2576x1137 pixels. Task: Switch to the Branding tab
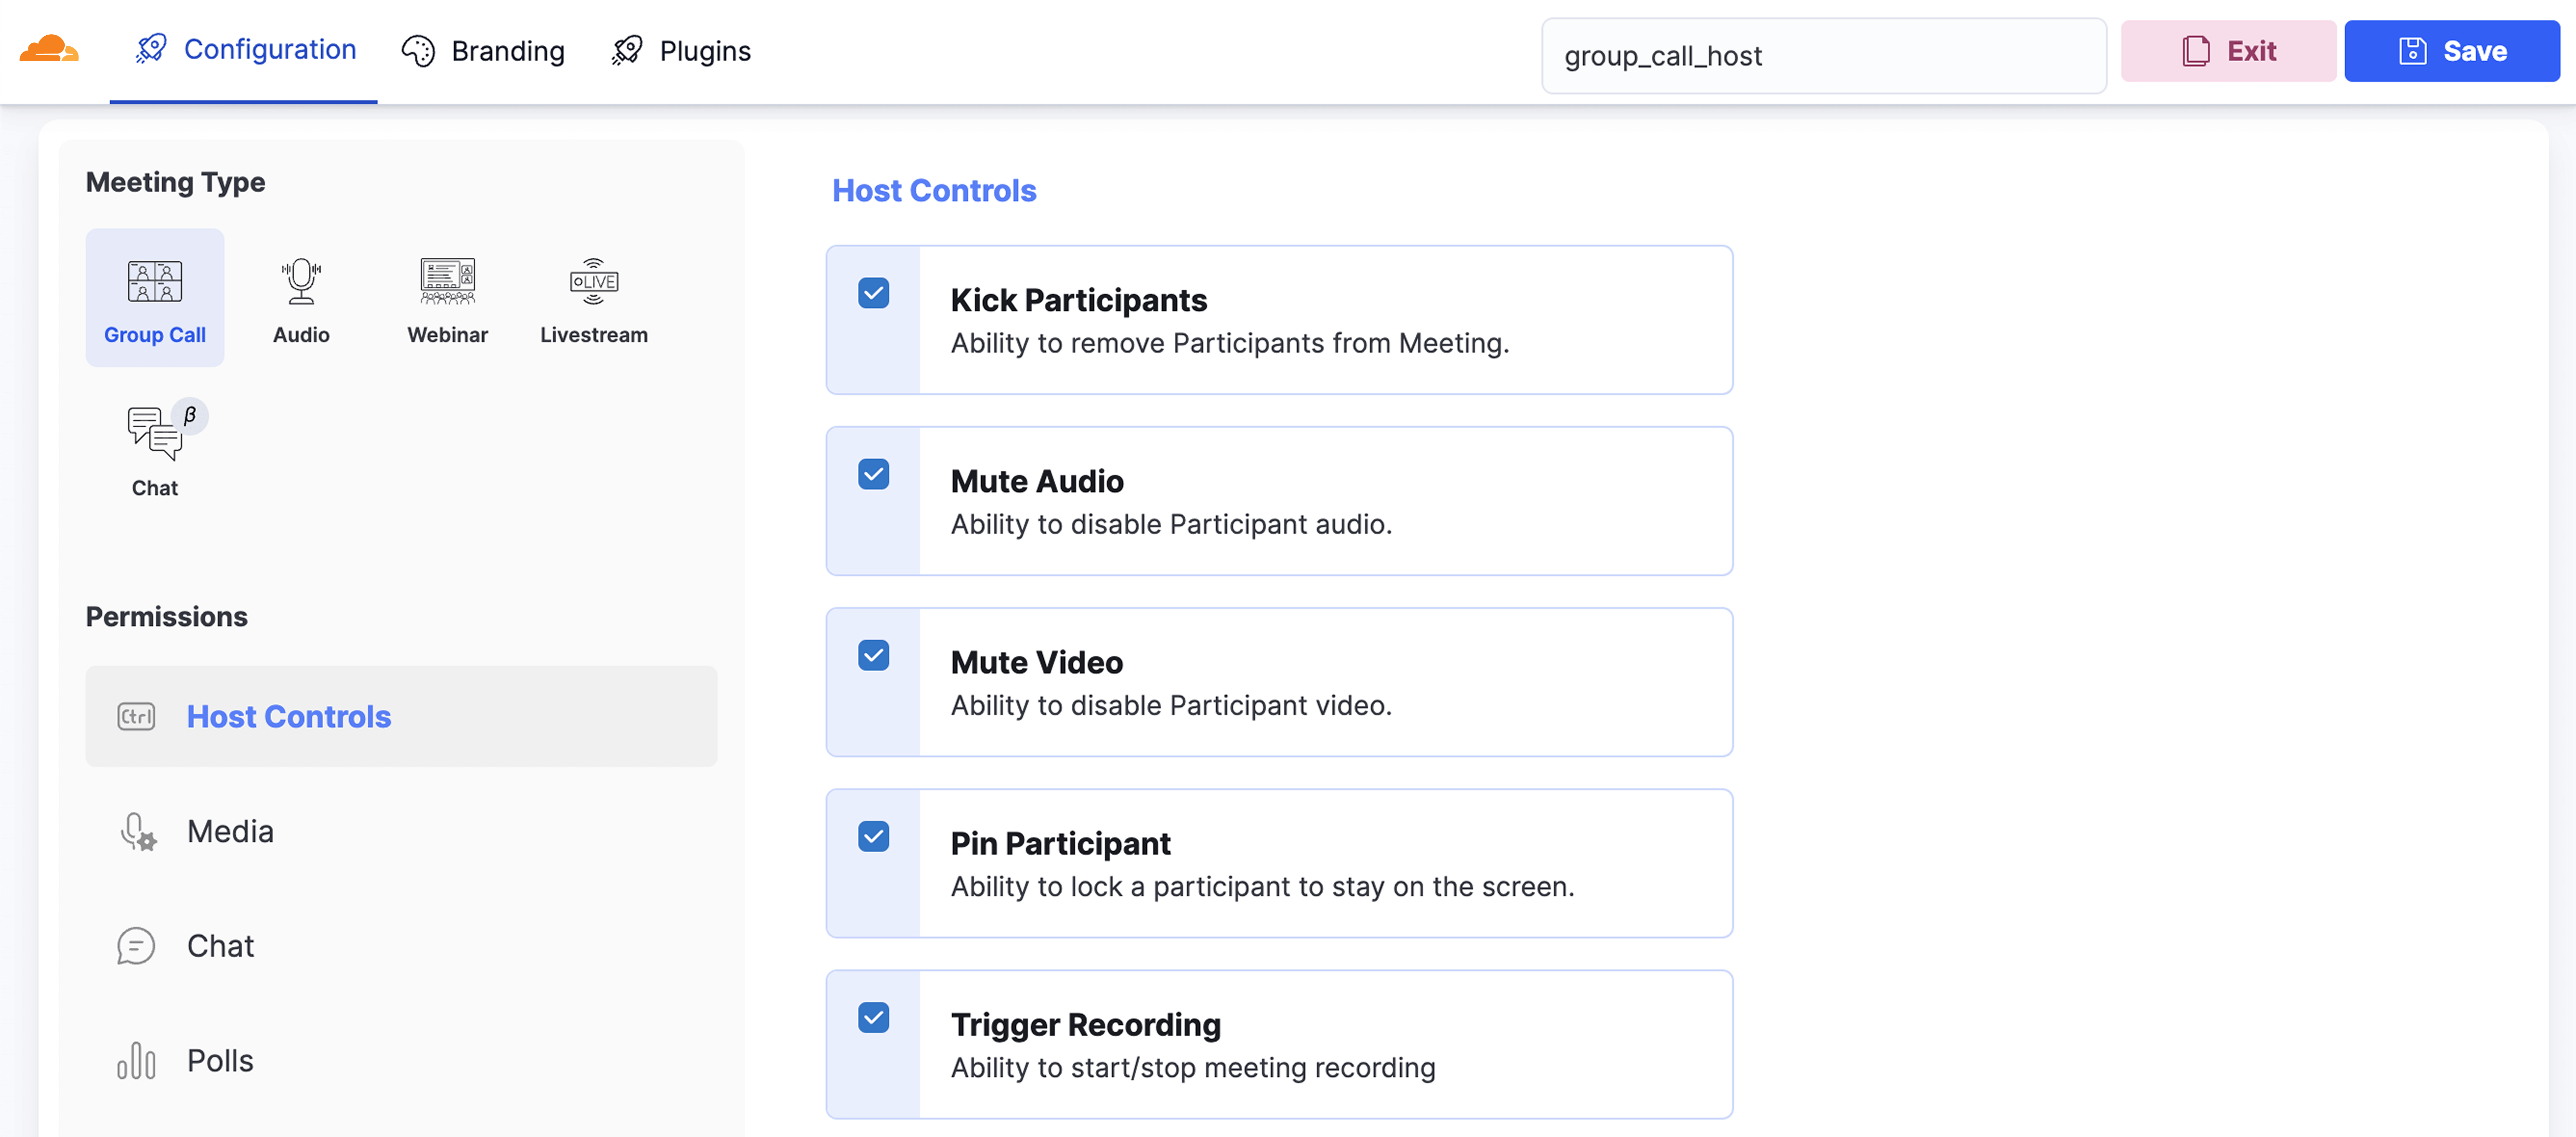point(483,51)
